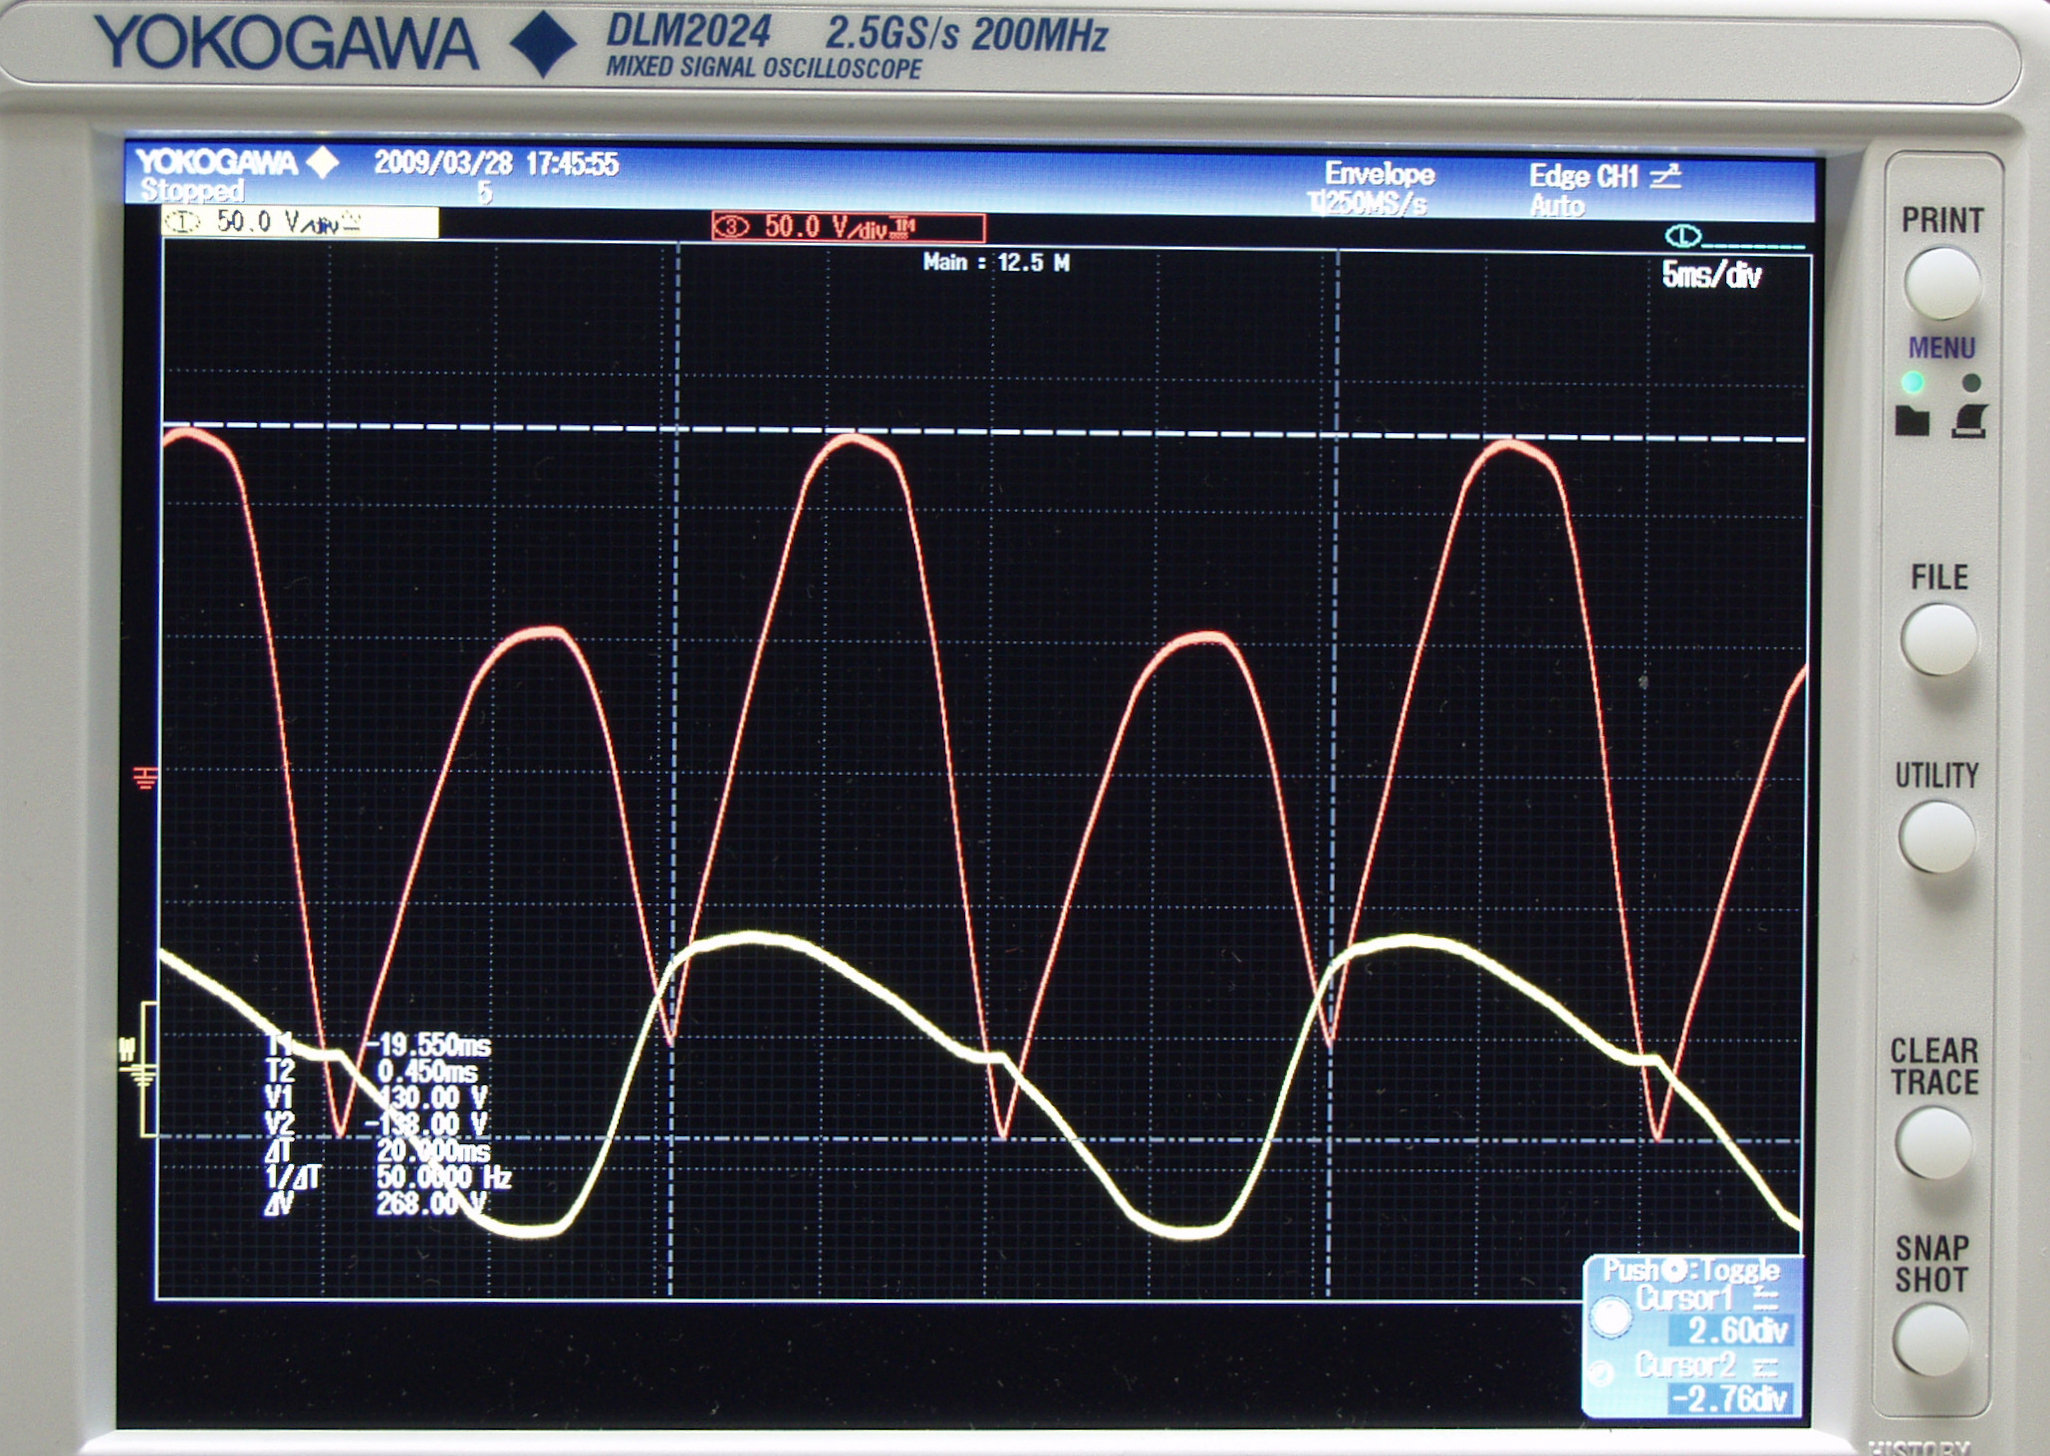The height and width of the screenshot is (1456, 2050).
Task: Click the yellow CH1 ground marker
Action: [x=143, y=1074]
